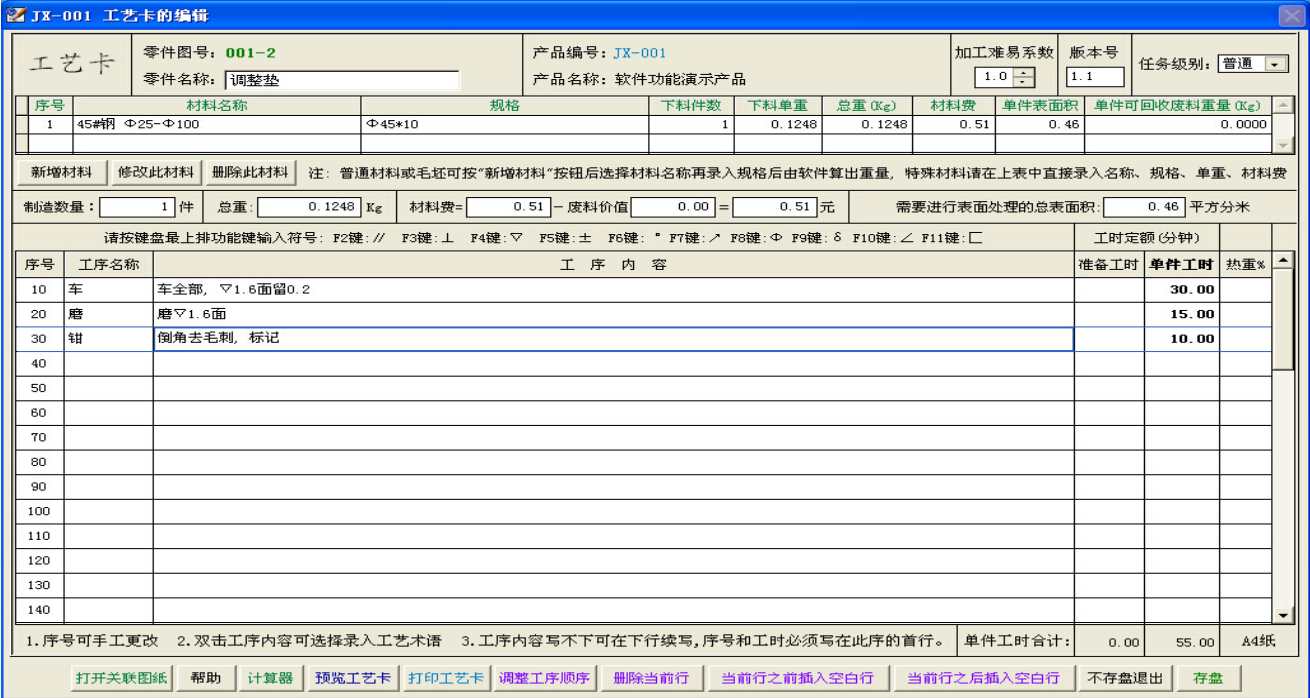
Task: Launch the 计算器 calculator button
Action: tap(270, 678)
